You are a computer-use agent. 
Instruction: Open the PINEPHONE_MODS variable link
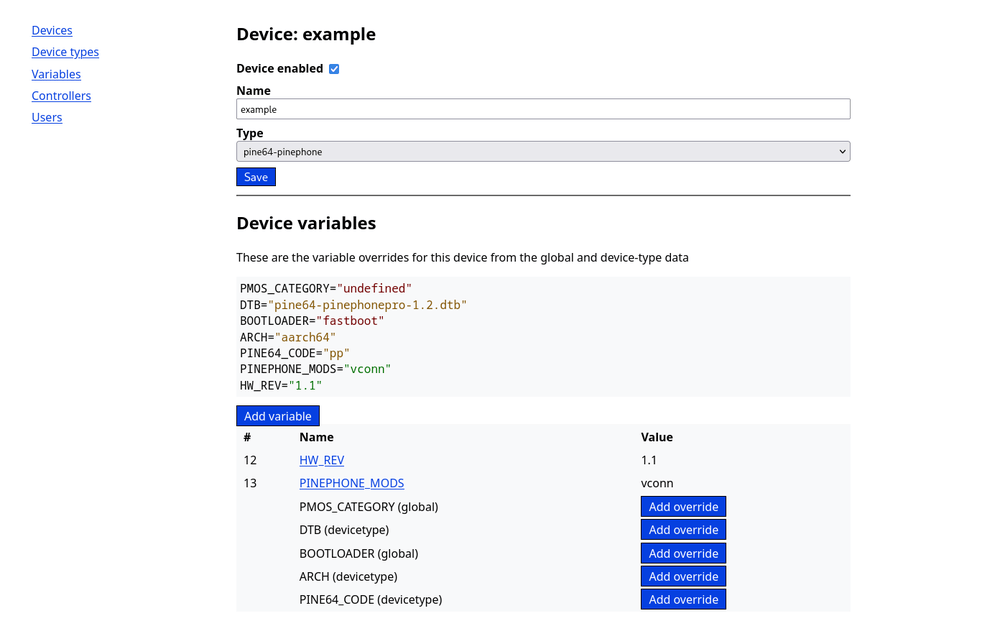coord(351,483)
